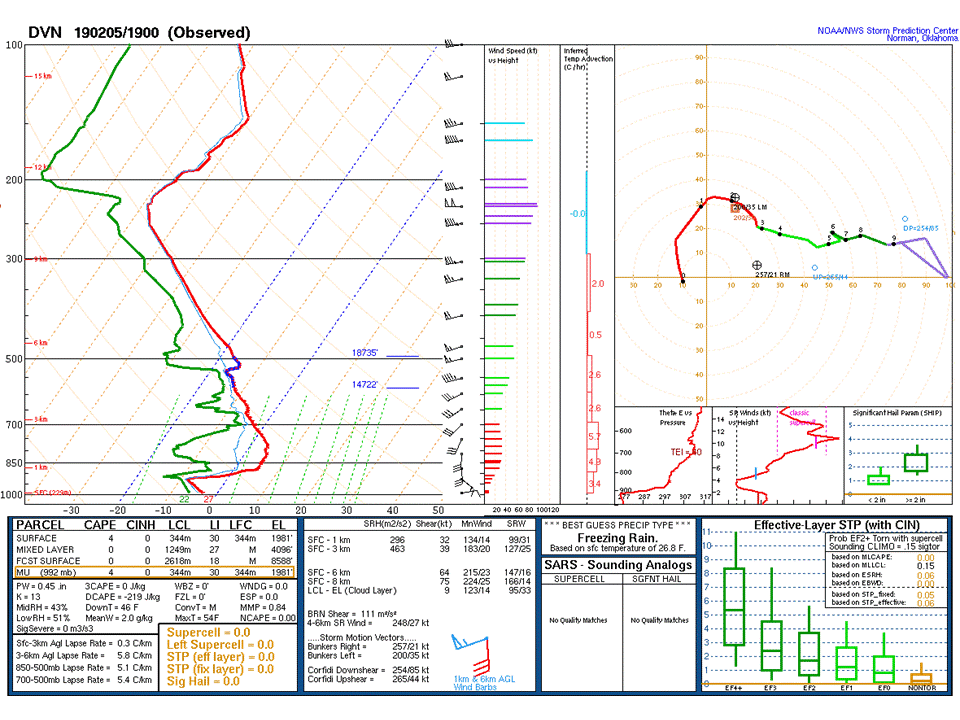Click the Bunkers Right mover marker on hodograph
960x720 pixels.
tap(757, 265)
